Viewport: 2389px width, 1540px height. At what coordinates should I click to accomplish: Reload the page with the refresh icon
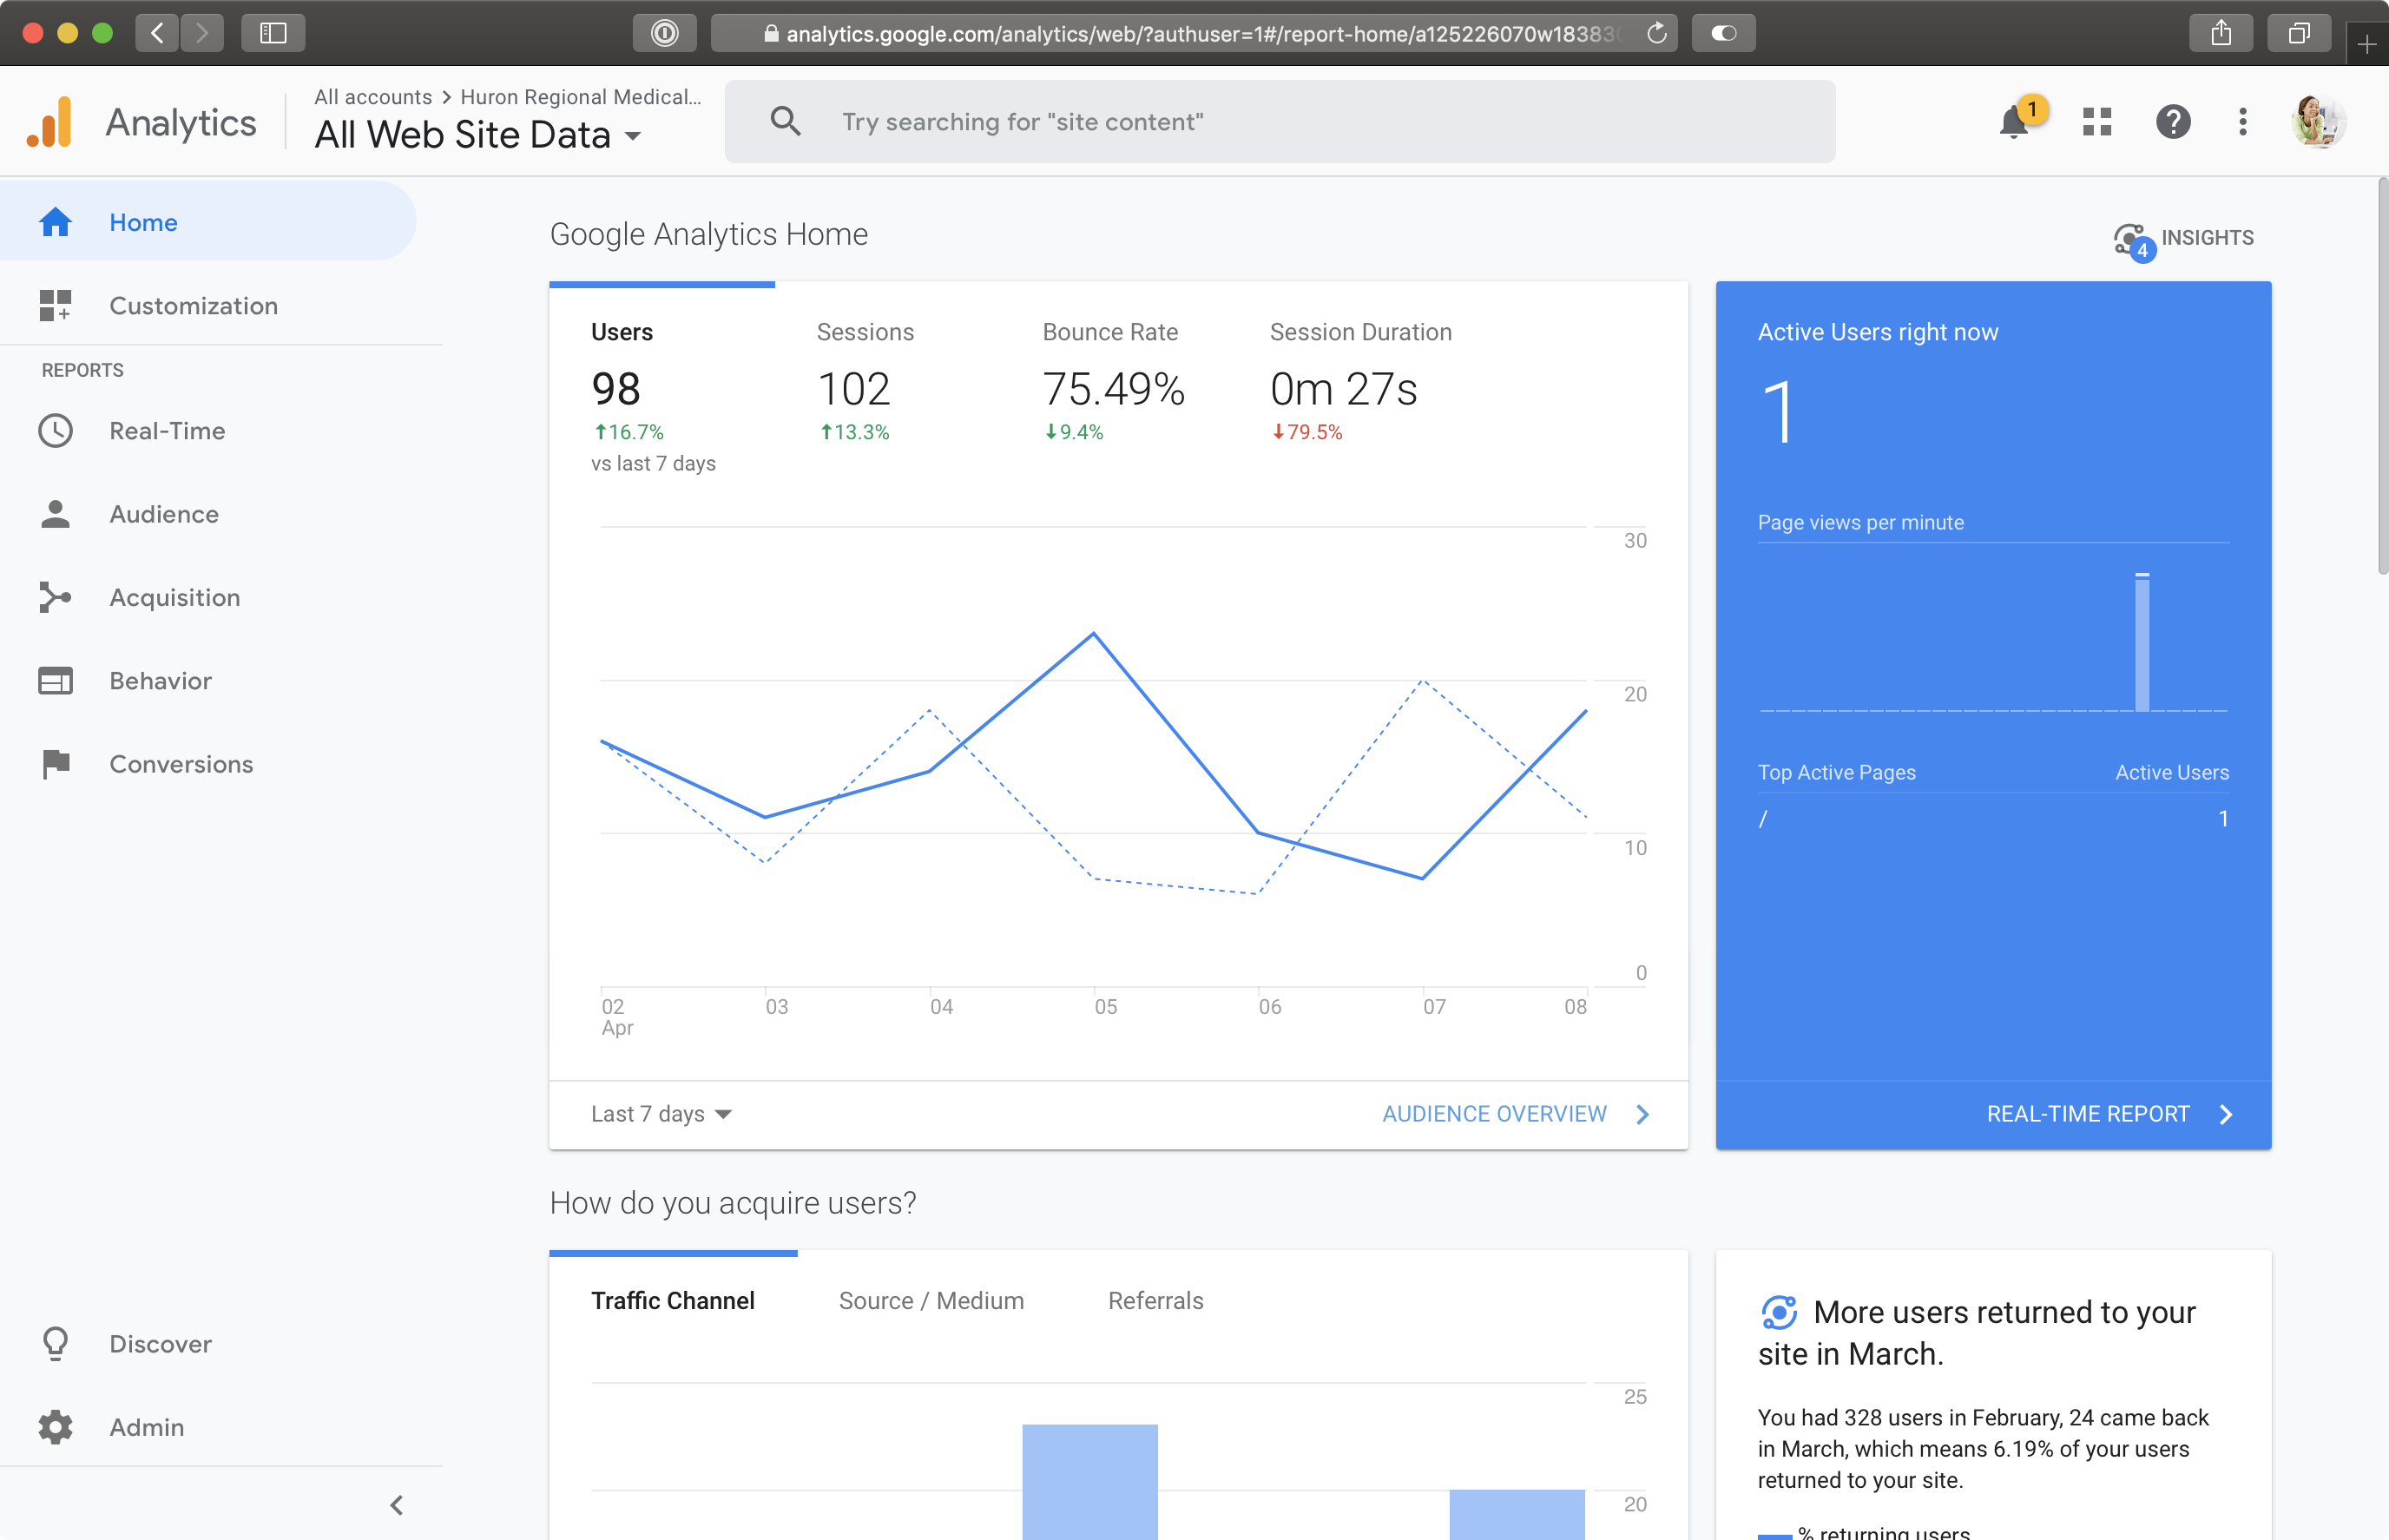[1657, 33]
